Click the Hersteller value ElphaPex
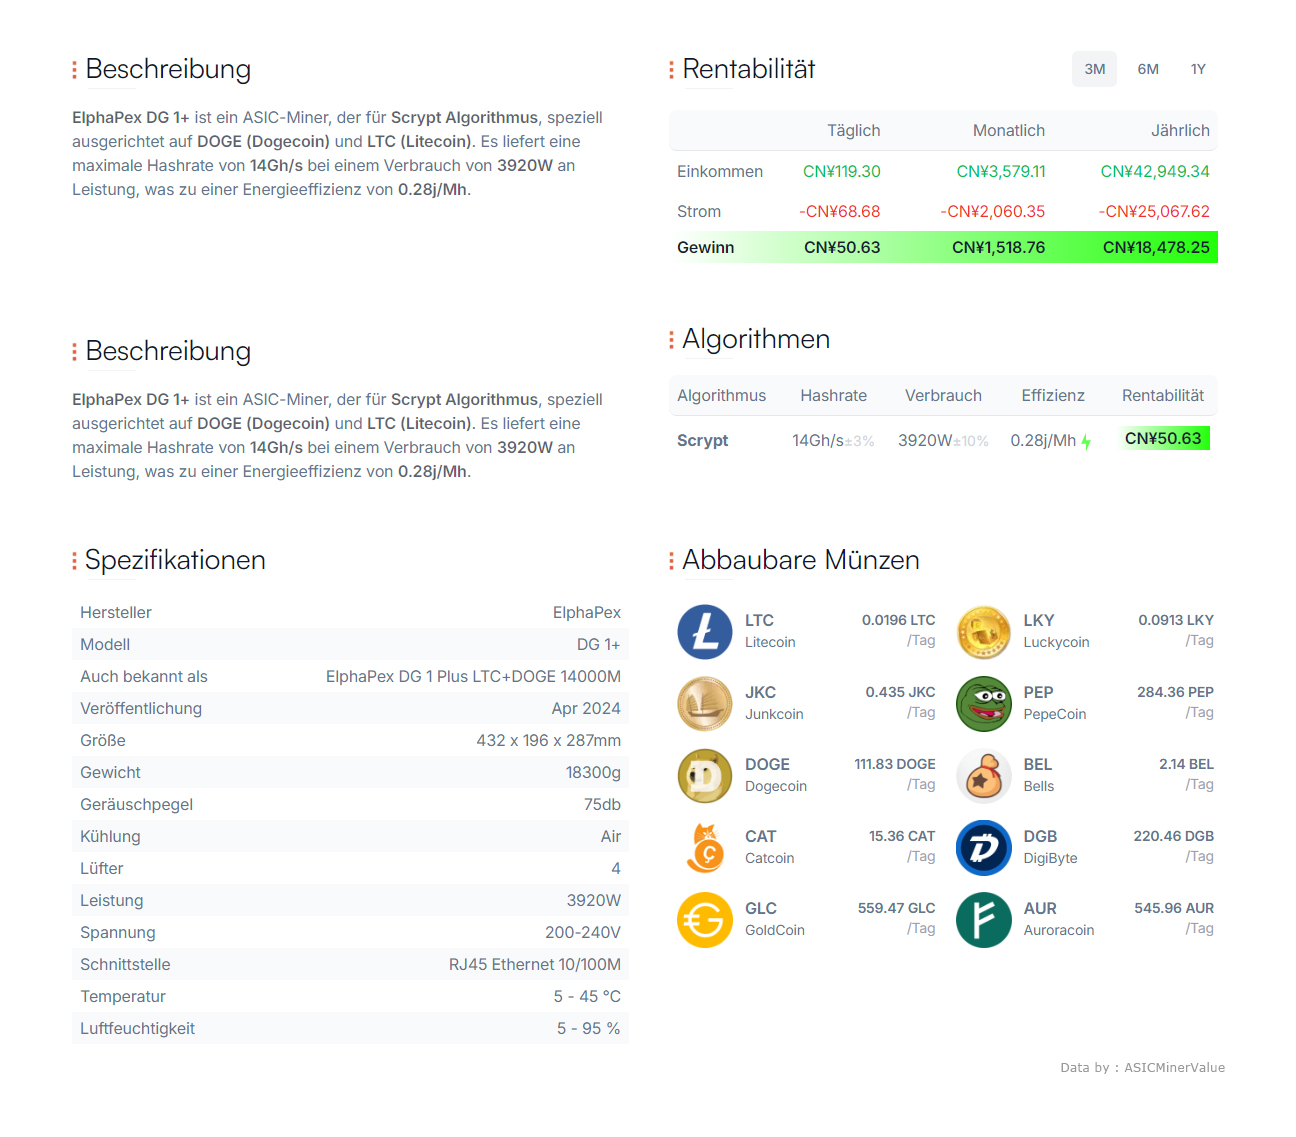Image resolution: width=1296 pixels, height=1137 pixels. pyautogui.click(x=587, y=612)
